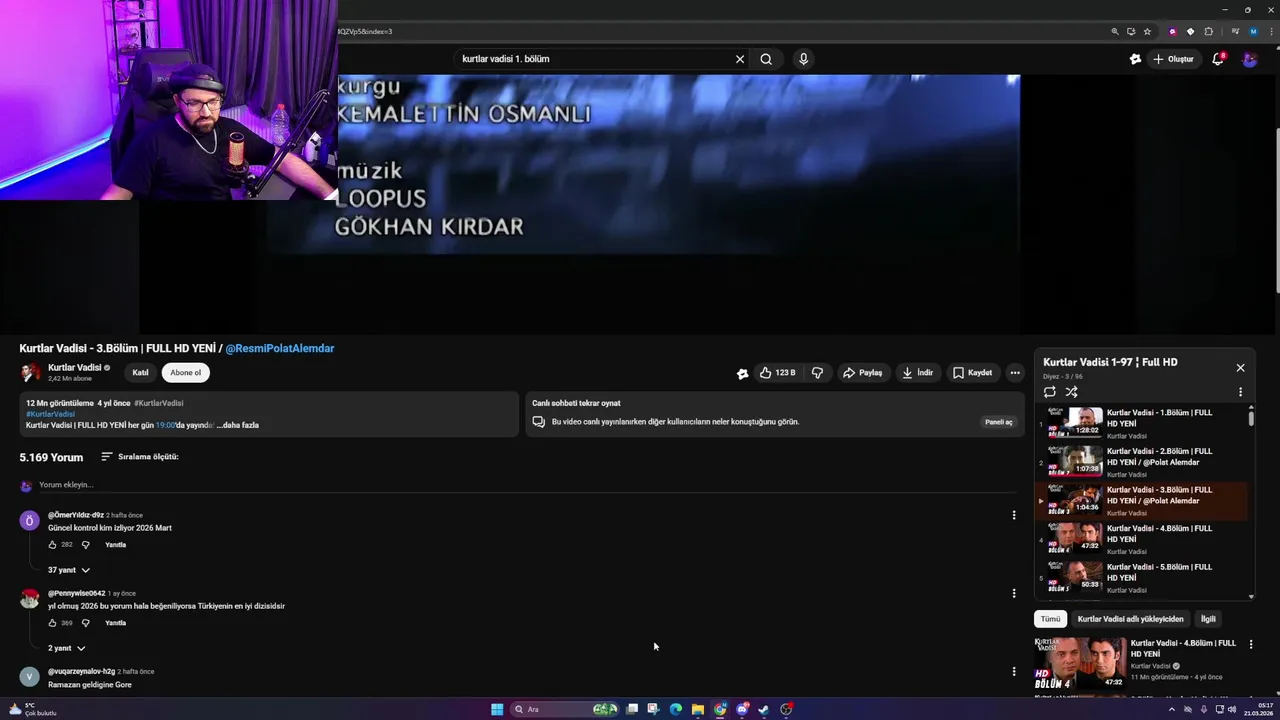The image size is (1280, 720).
Task: Play playlist item Kurtlar Vadisi 5.Bölüm
Action: (x=1140, y=578)
